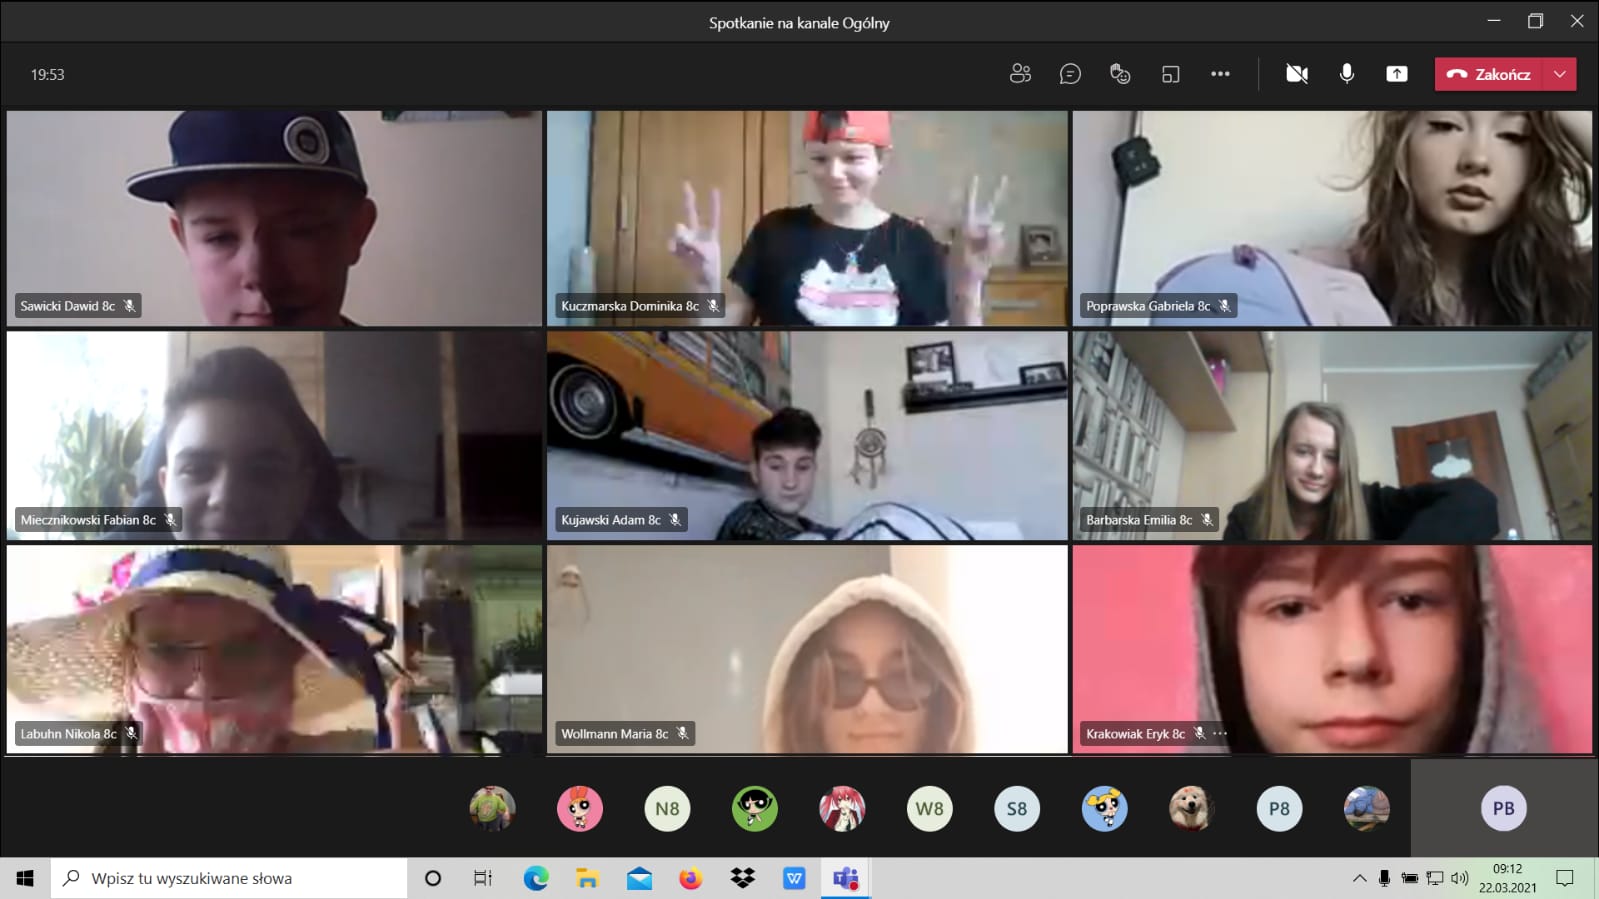Click the N8 participant avatar

(x=667, y=808)
